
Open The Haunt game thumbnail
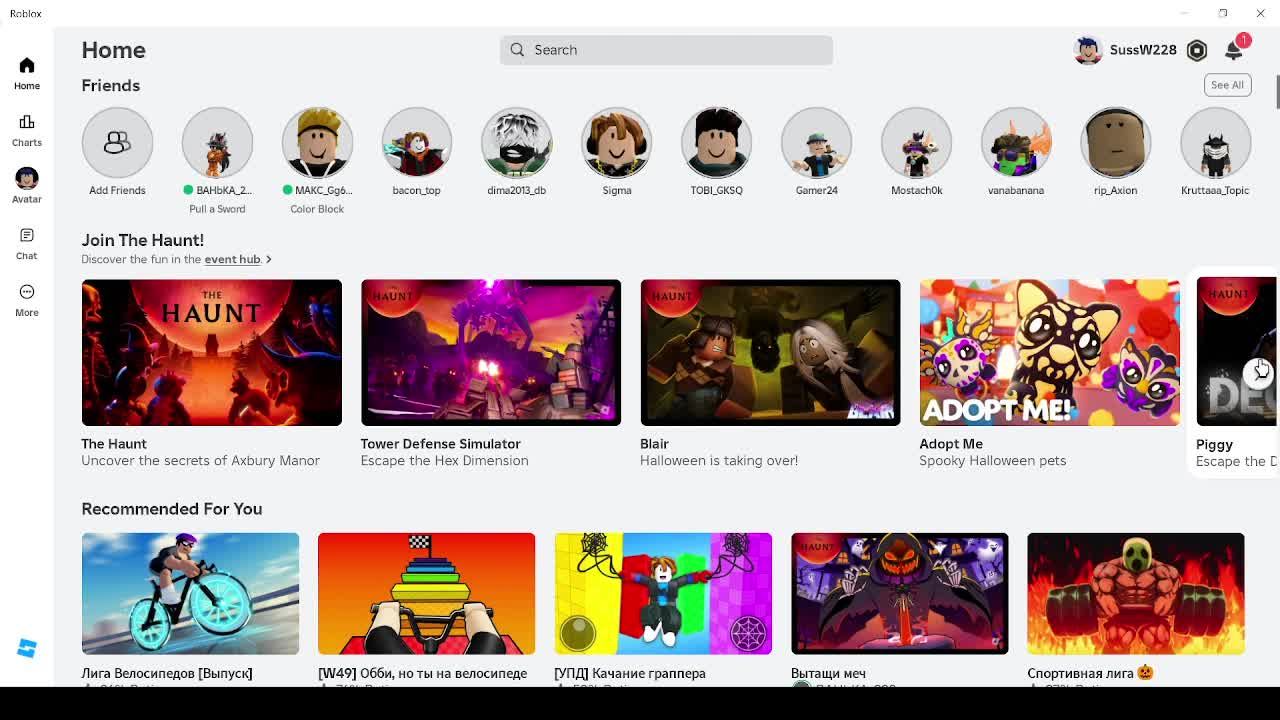pos(212,353)
